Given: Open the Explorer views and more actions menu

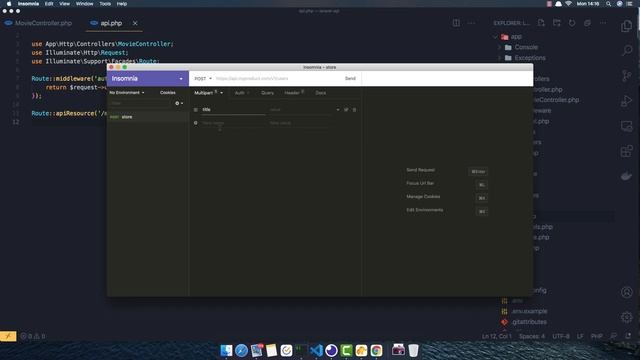Looking at the screenshot, I should coord(603,23).
